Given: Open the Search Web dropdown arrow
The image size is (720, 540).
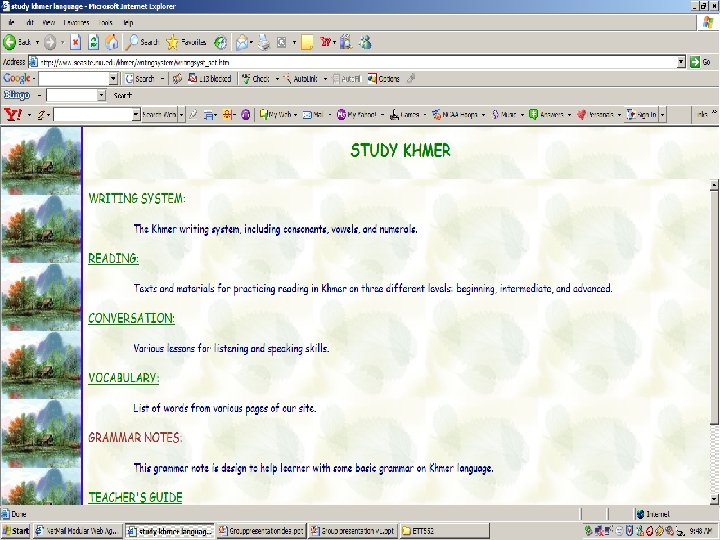Looking at the screenshot, I should [181, 115].
